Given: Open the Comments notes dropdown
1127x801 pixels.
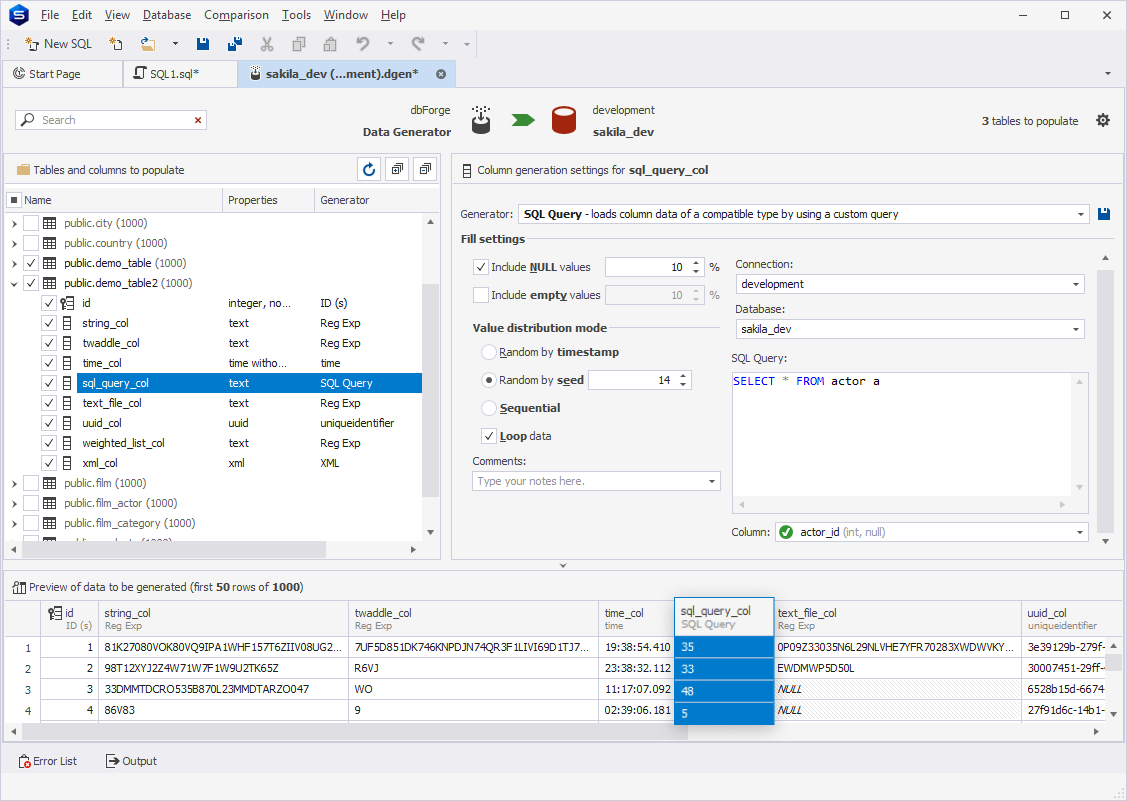Looking at the screenshot, I should pyautogui.click(x=712, y=481).
